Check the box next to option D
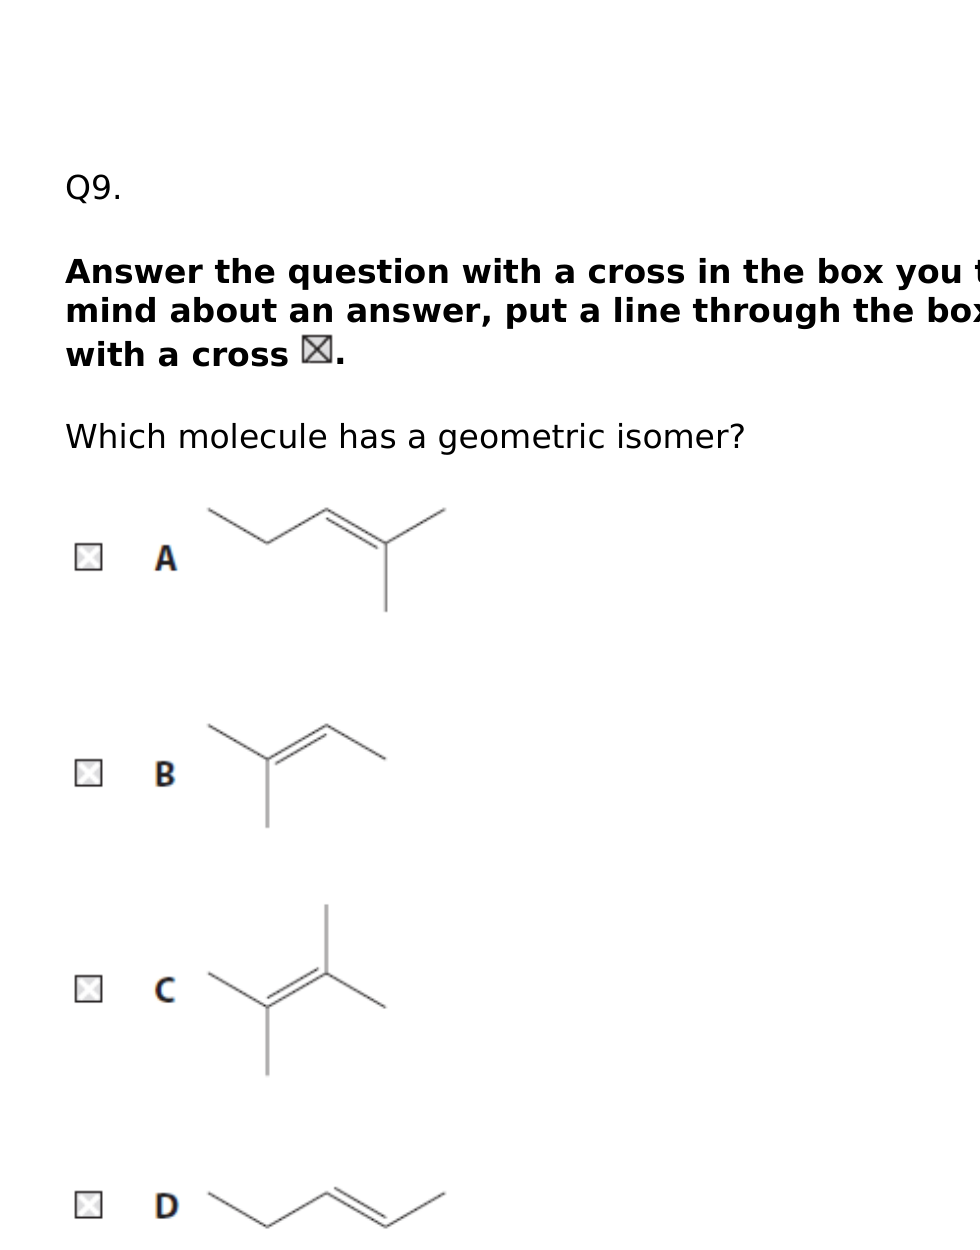Viewport: 980px width, 1250px height. point(88,1205)
